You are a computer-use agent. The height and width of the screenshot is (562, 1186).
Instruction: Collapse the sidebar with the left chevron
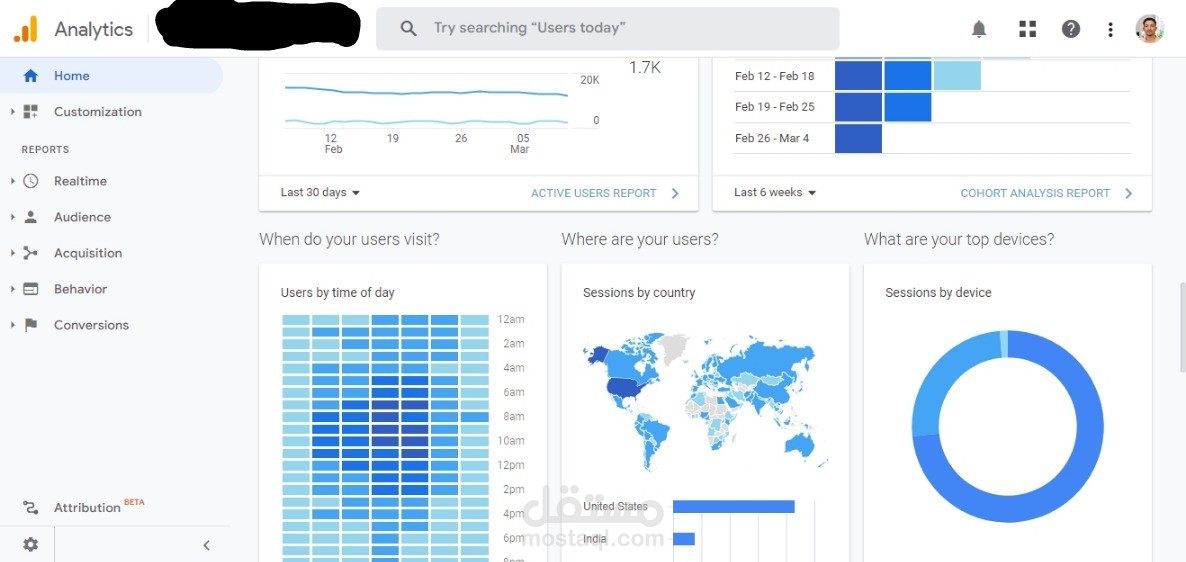[206, 545]
